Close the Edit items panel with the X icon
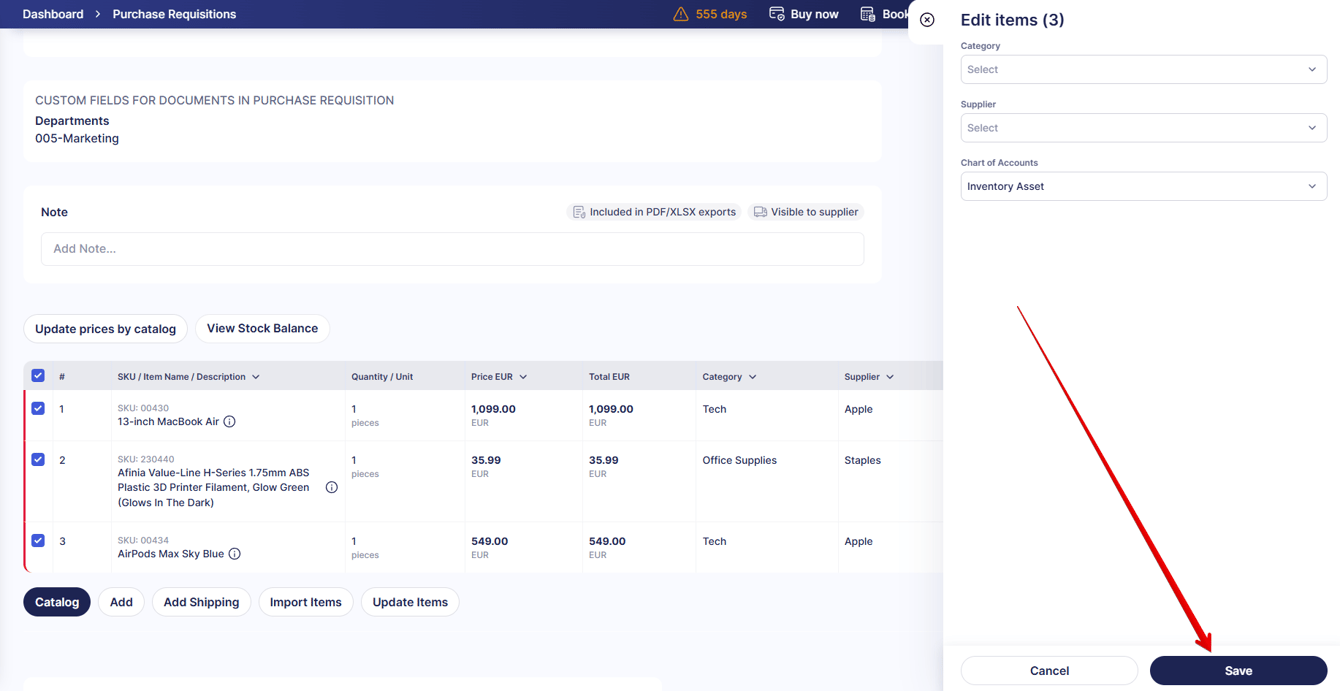The image size is (1340, 691). (927, 19)
